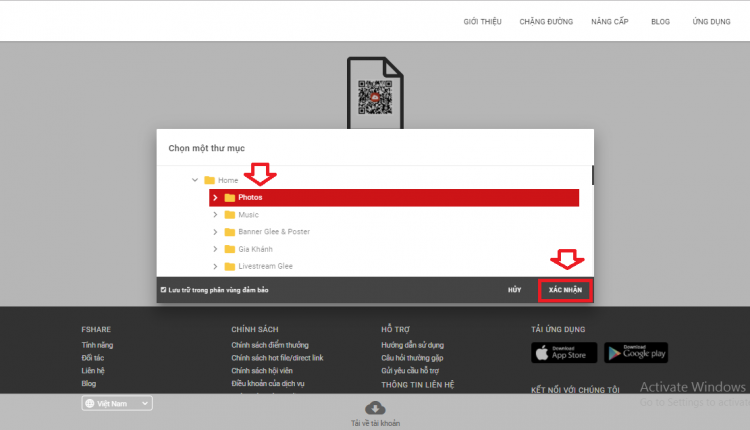Select the Banner Glee & Poster folder icon
This screenshot has height=430, width=750.
click(230, 232)
